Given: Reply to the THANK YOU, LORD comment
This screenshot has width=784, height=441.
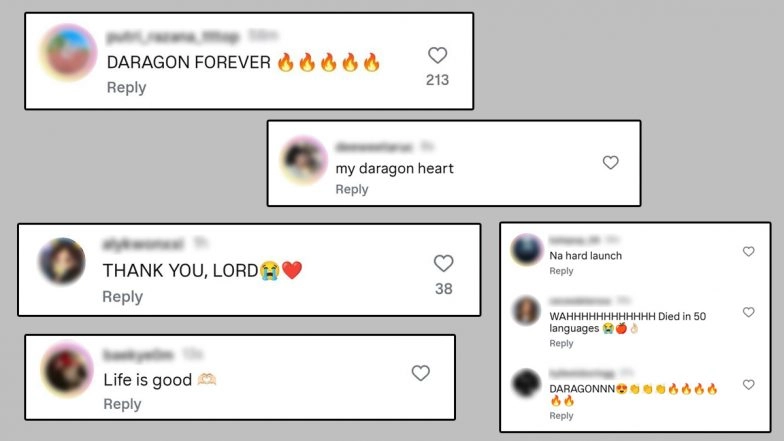Looking at the screenshot, I should coord(122,296).
